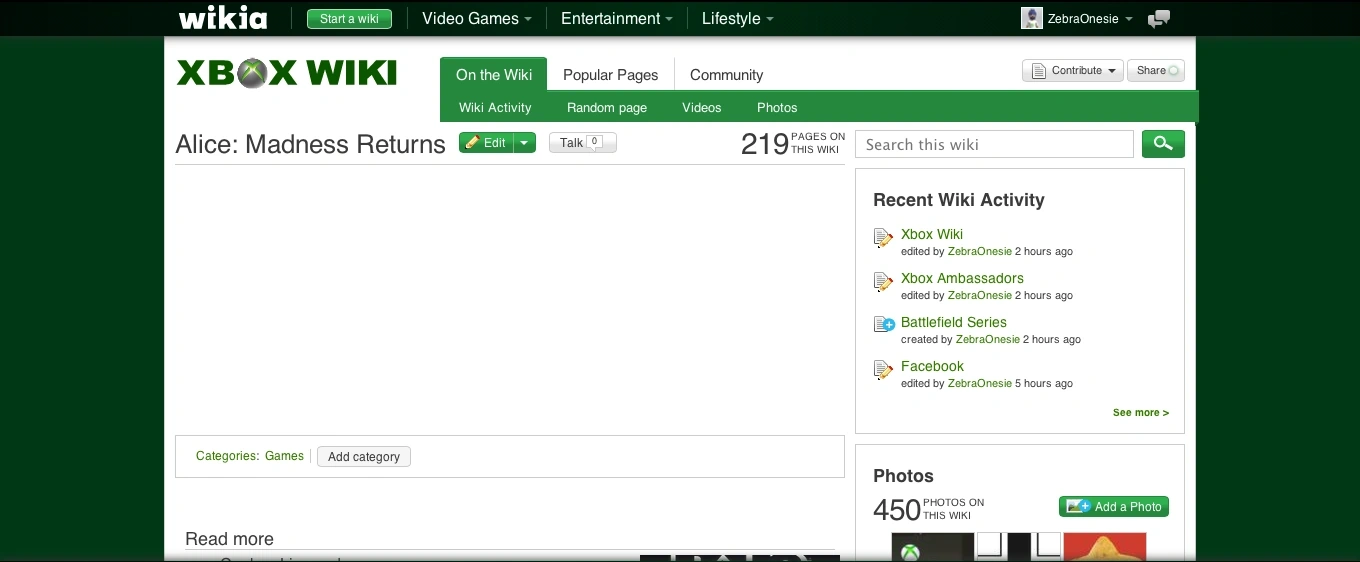Image resolution: width=1360 pixels, height=562 pixels.
Task: Click the Talk comment count bubble
Action: (595, 142)
